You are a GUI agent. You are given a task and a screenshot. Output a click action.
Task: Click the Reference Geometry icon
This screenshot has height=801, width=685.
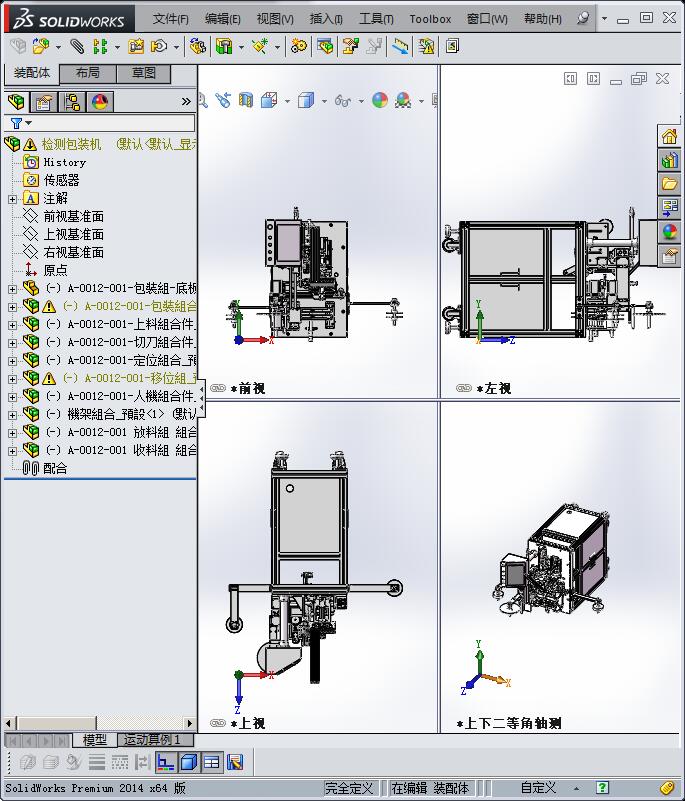[260, 46]
